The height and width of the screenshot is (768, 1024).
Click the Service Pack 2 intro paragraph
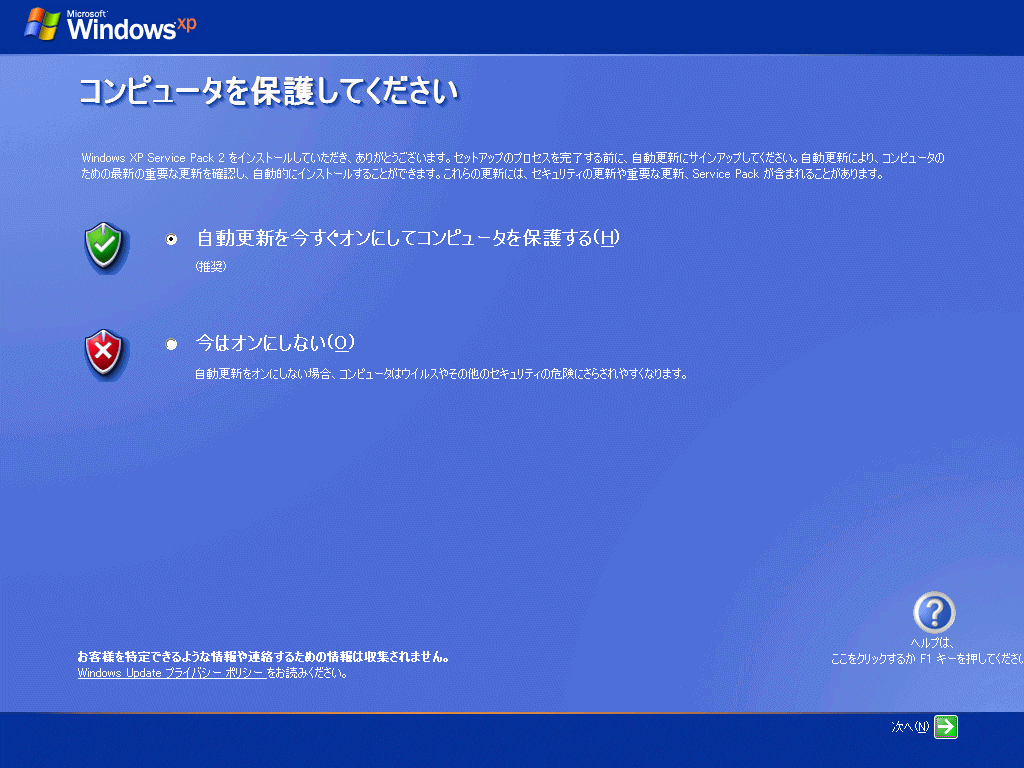coord(510,166)
